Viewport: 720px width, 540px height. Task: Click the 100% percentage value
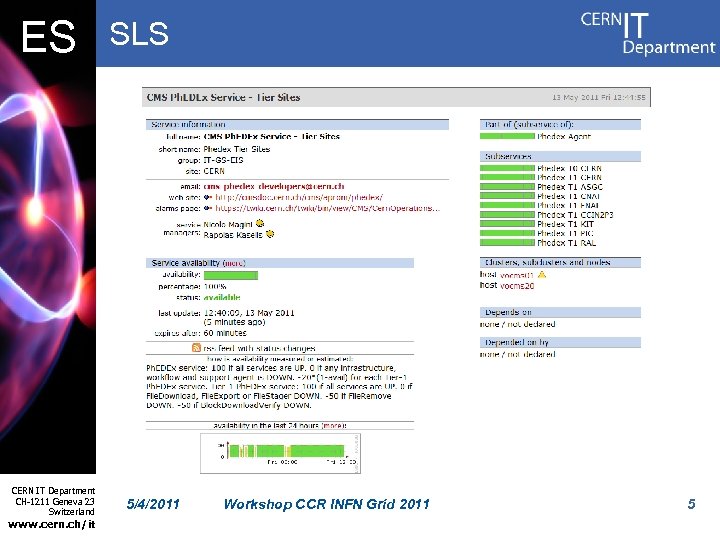pos(215,287)
